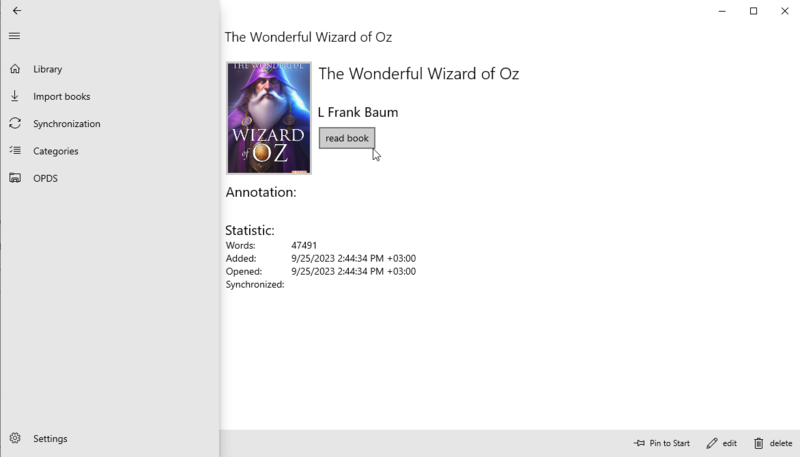
Task: Click the read book button
Action: 347,138
